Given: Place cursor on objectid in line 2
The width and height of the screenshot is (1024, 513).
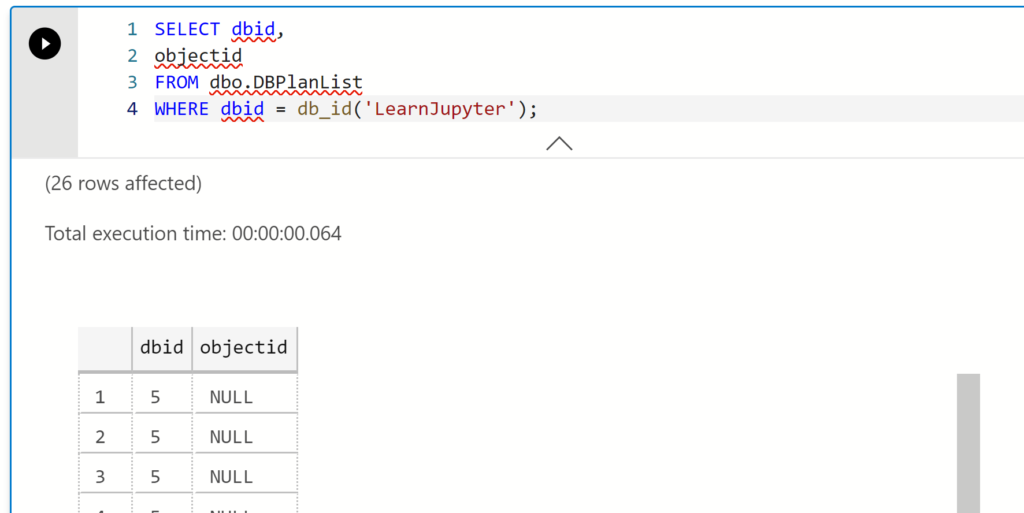Looking at the screenshot, I should point(199,57).
